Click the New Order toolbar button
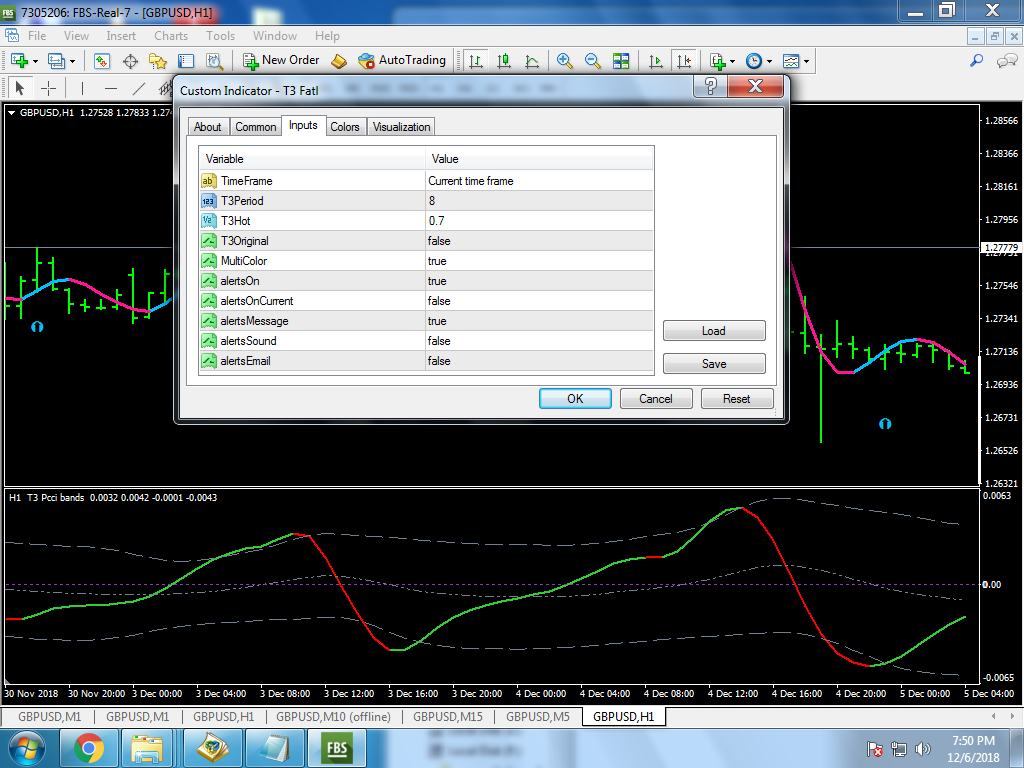The image size is (1024, 768). 279,61
